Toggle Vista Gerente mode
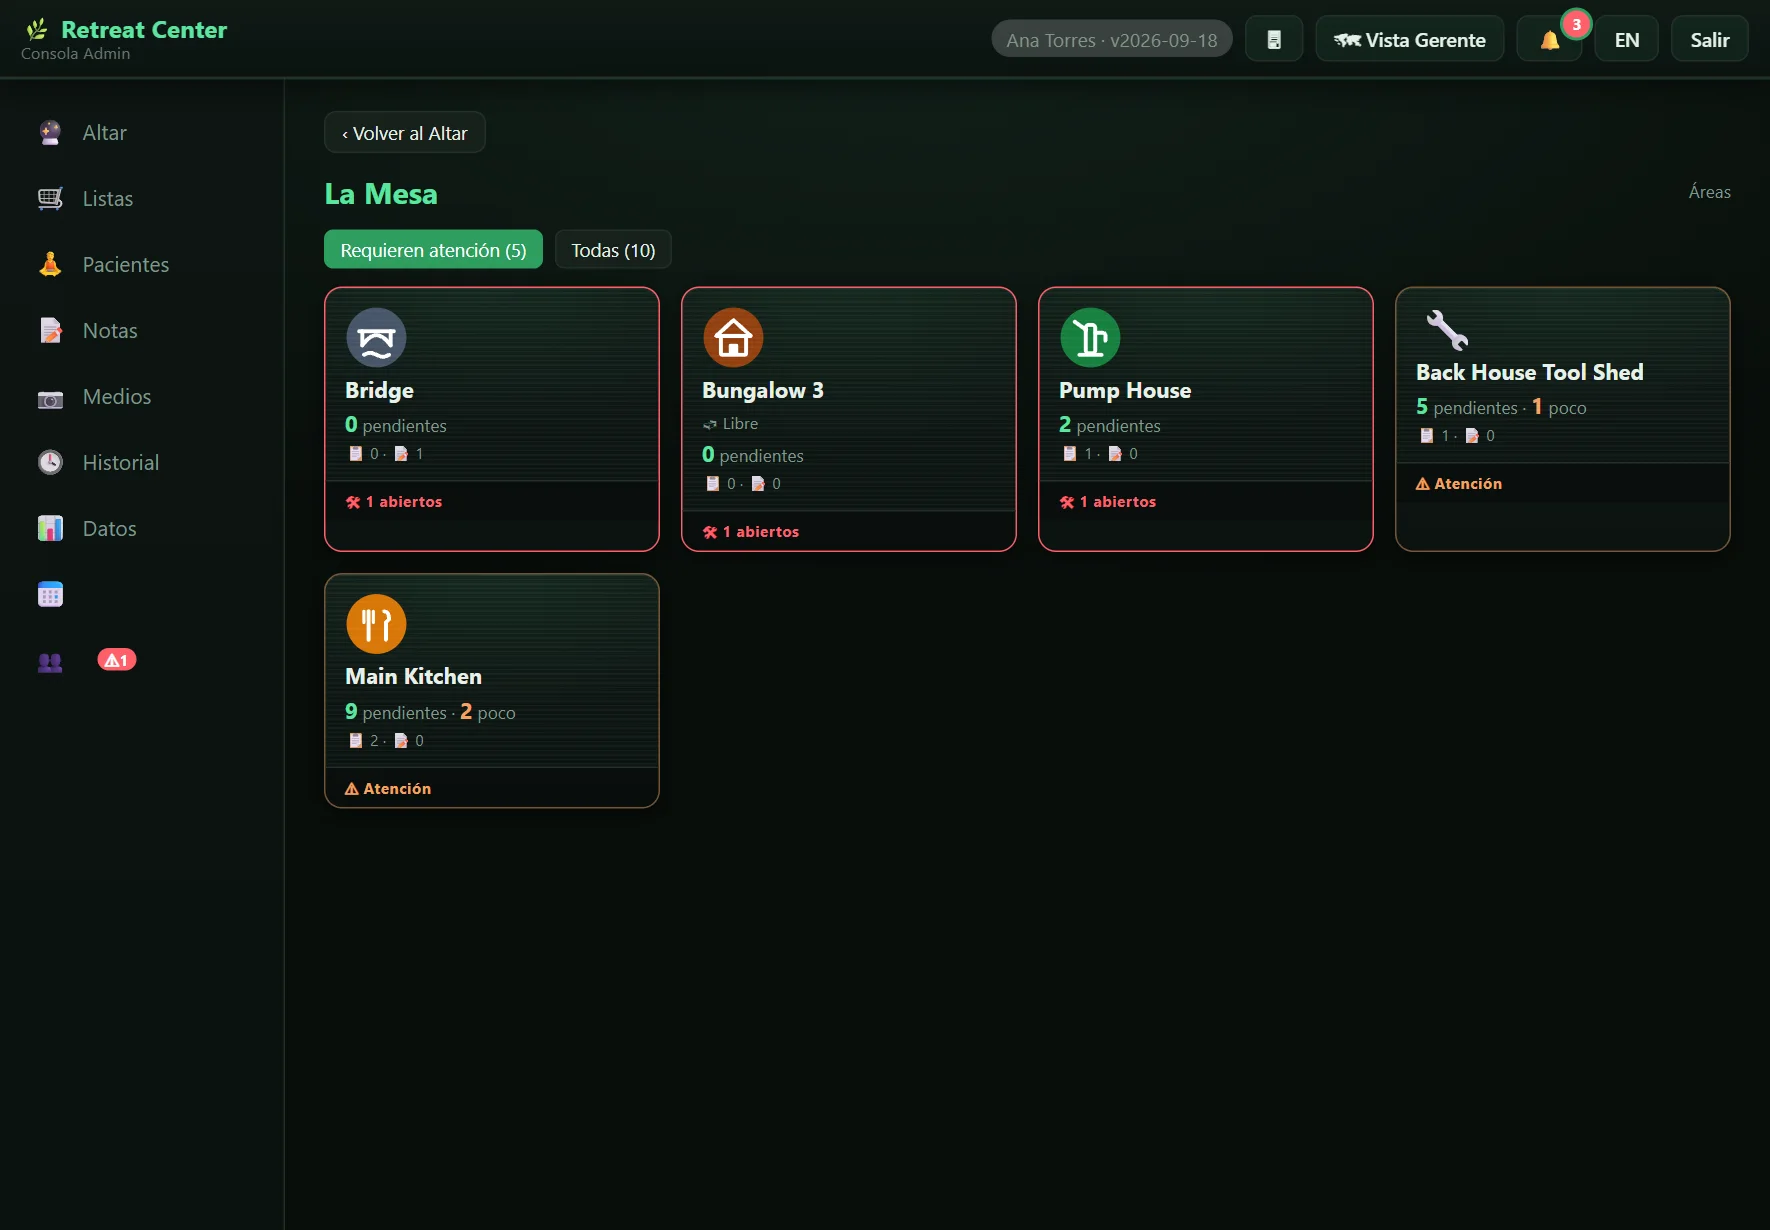Screen dimensions: 1770x1230 click(x=1410, y=40)
